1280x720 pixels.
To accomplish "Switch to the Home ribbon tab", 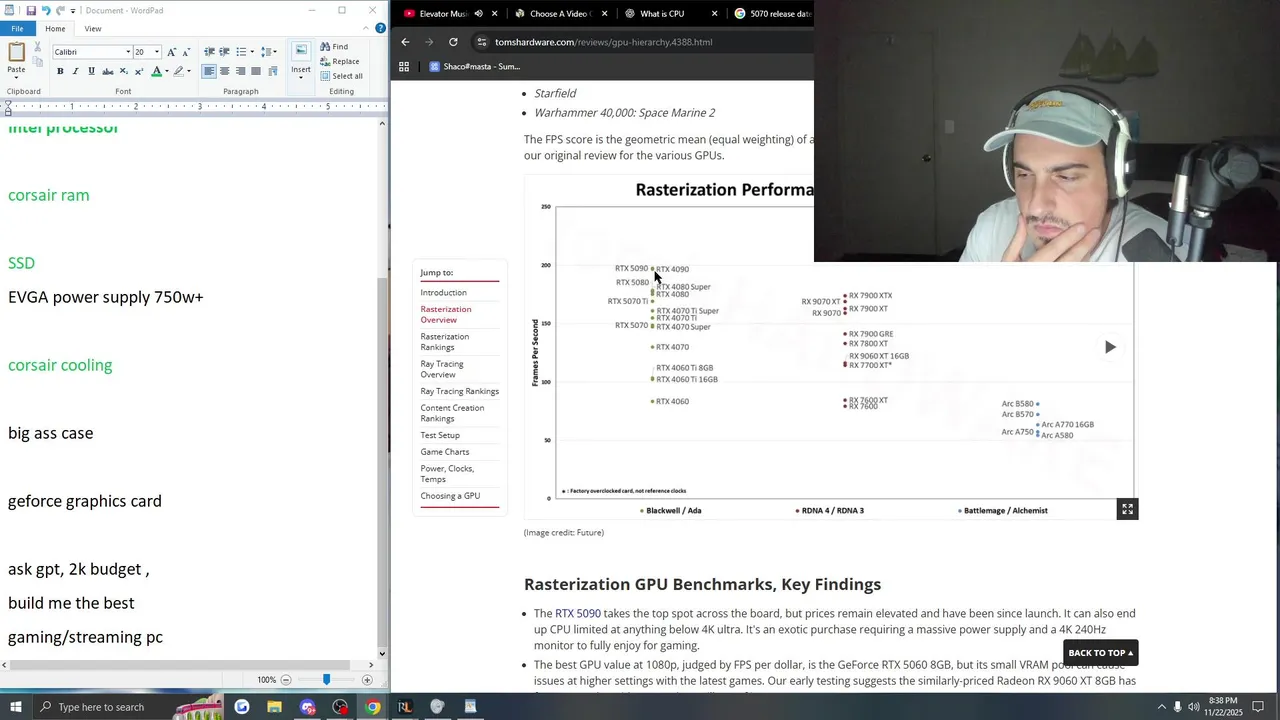I will coord(55,29).
